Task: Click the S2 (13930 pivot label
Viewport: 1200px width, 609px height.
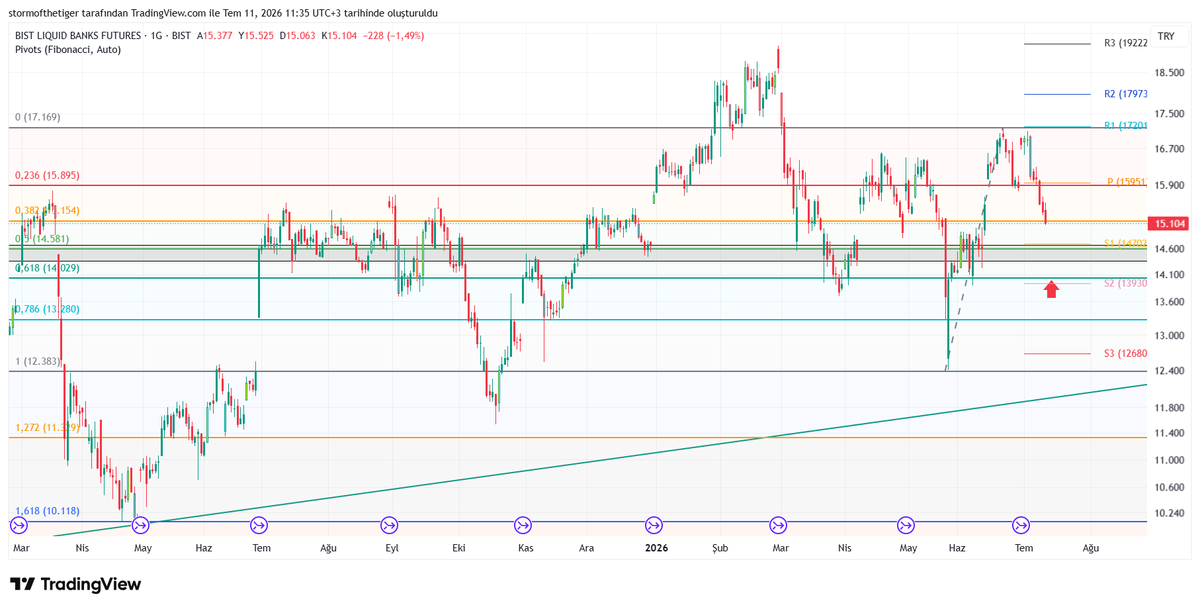Action: click(x=1126, y=283)
